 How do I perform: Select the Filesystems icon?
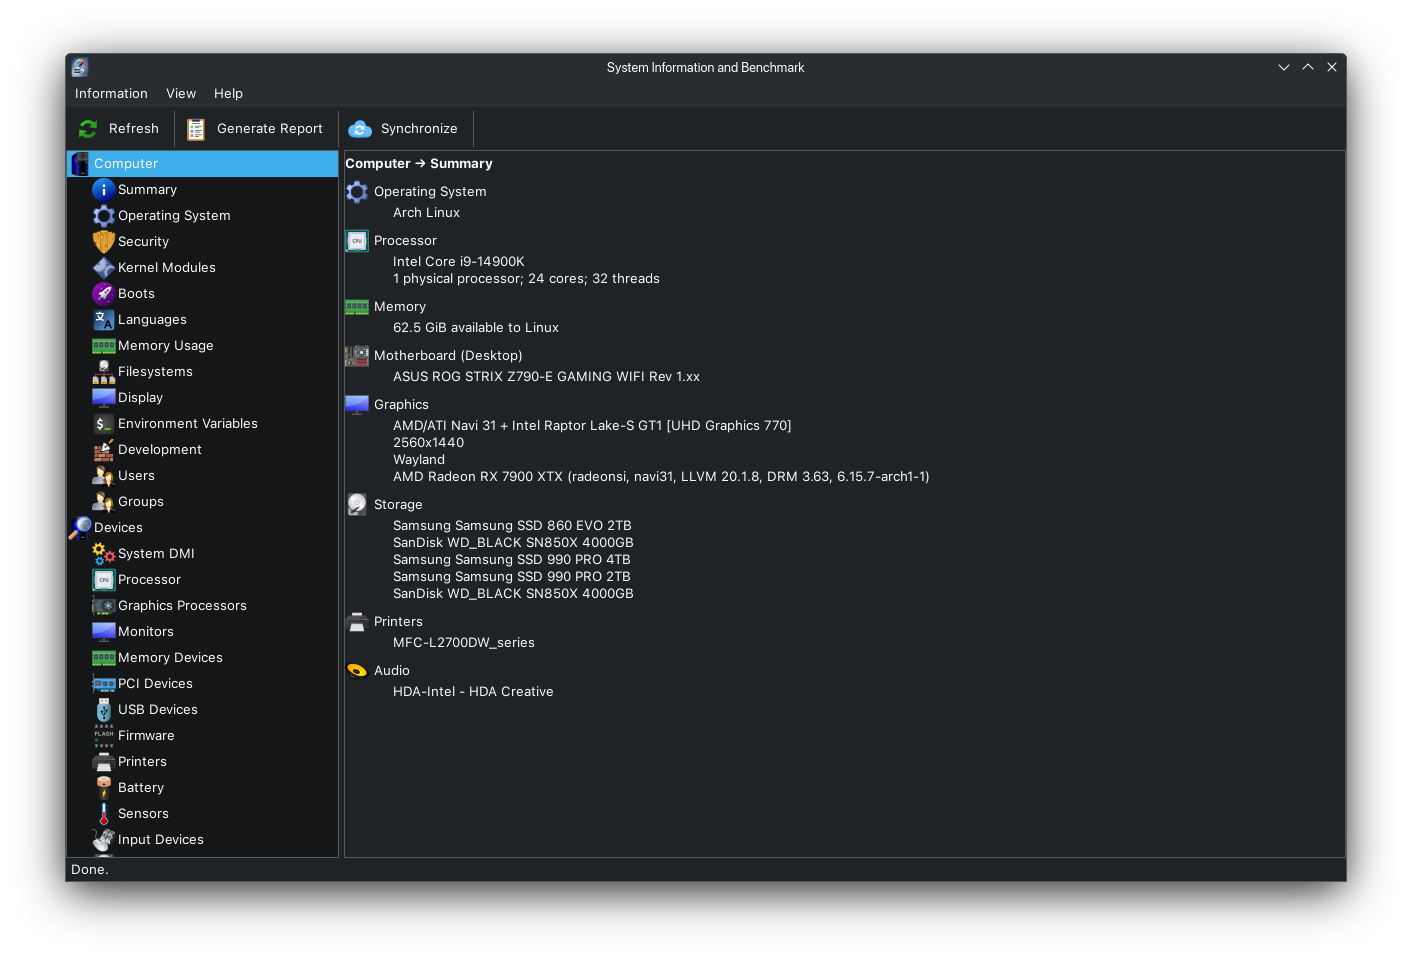103,371
